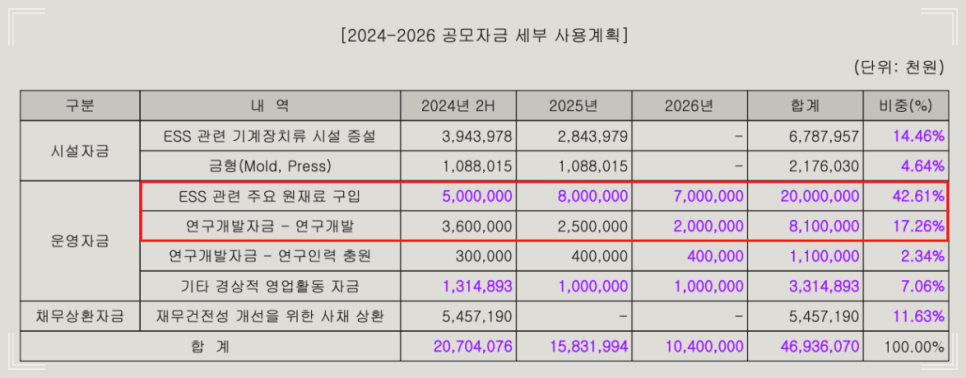Click the column total 20,704,076
Image resolution: width=966 pixels, height=378 pixels.
tap(473, 347)
